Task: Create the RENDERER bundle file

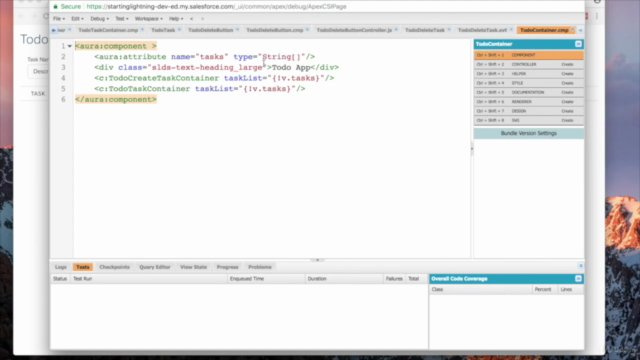Action: [567, 102]
